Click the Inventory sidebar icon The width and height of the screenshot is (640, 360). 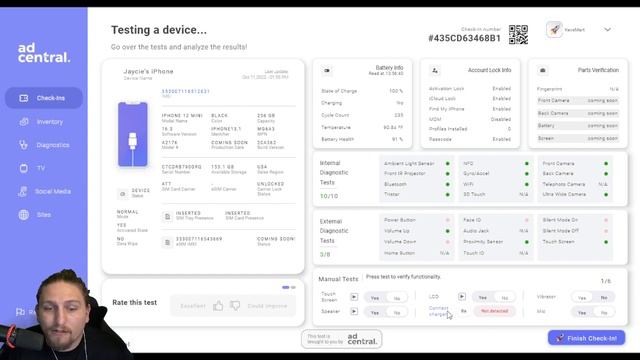[x=24, y=122]
